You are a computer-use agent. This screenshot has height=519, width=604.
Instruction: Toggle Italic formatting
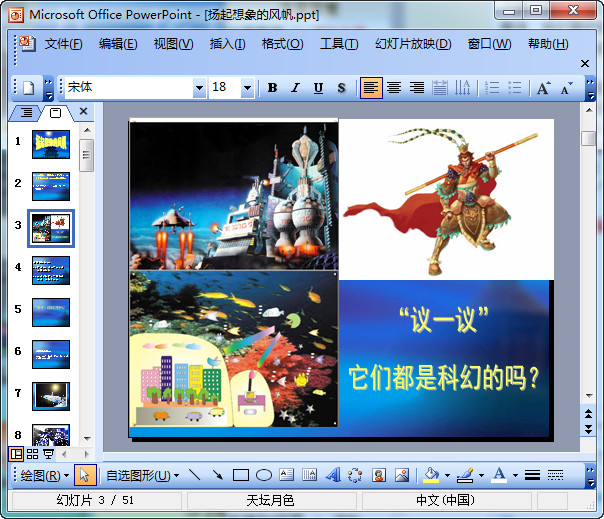(295, 88)
